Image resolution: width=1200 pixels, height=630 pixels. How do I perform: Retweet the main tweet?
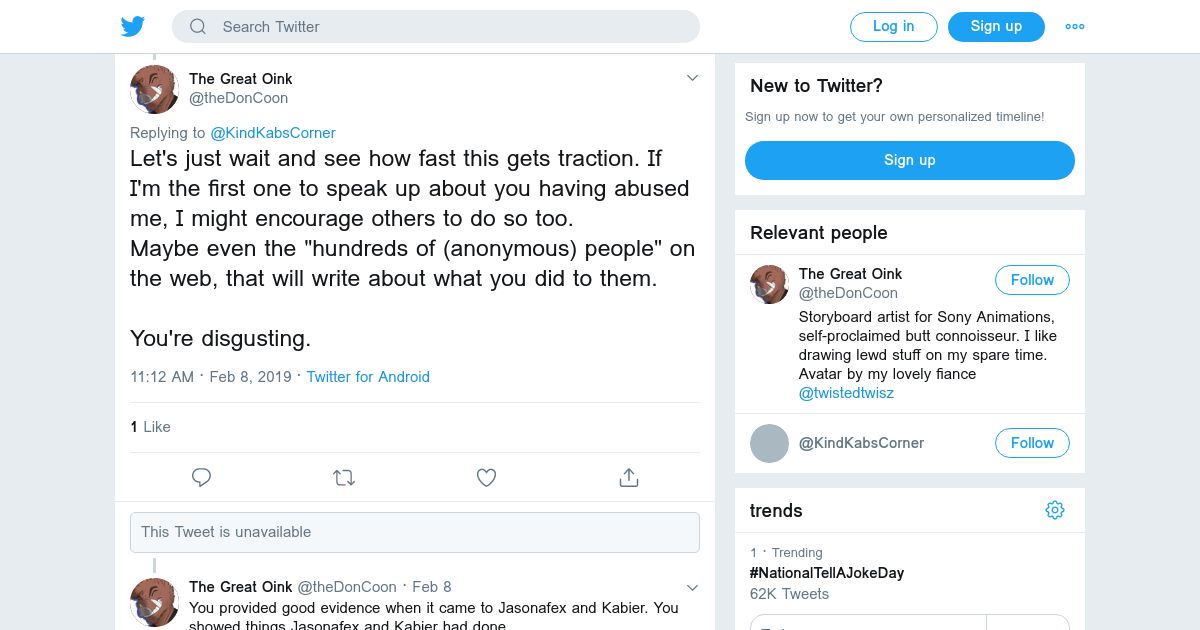[x=344, y=478]
